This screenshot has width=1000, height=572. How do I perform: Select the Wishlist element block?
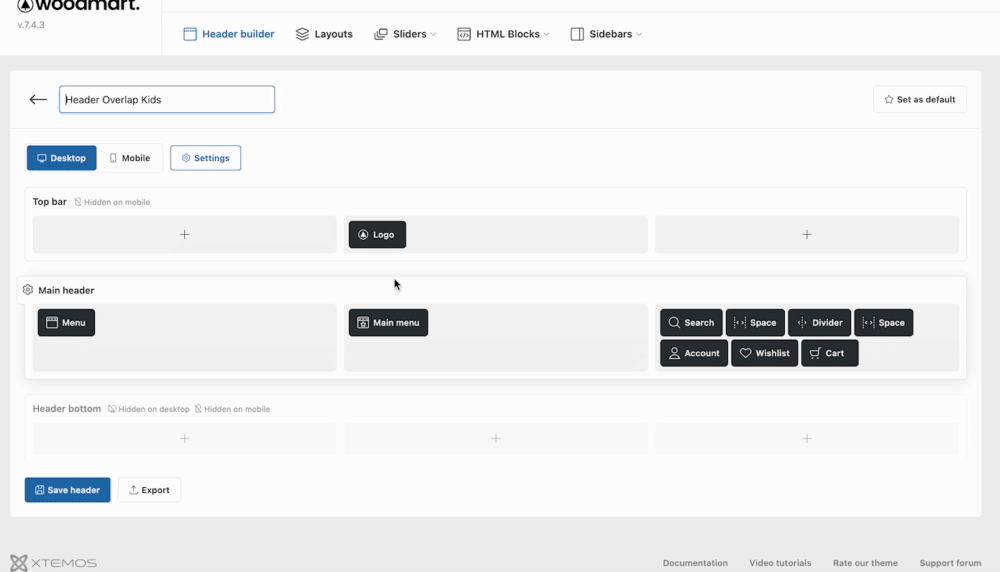(765, 353)
